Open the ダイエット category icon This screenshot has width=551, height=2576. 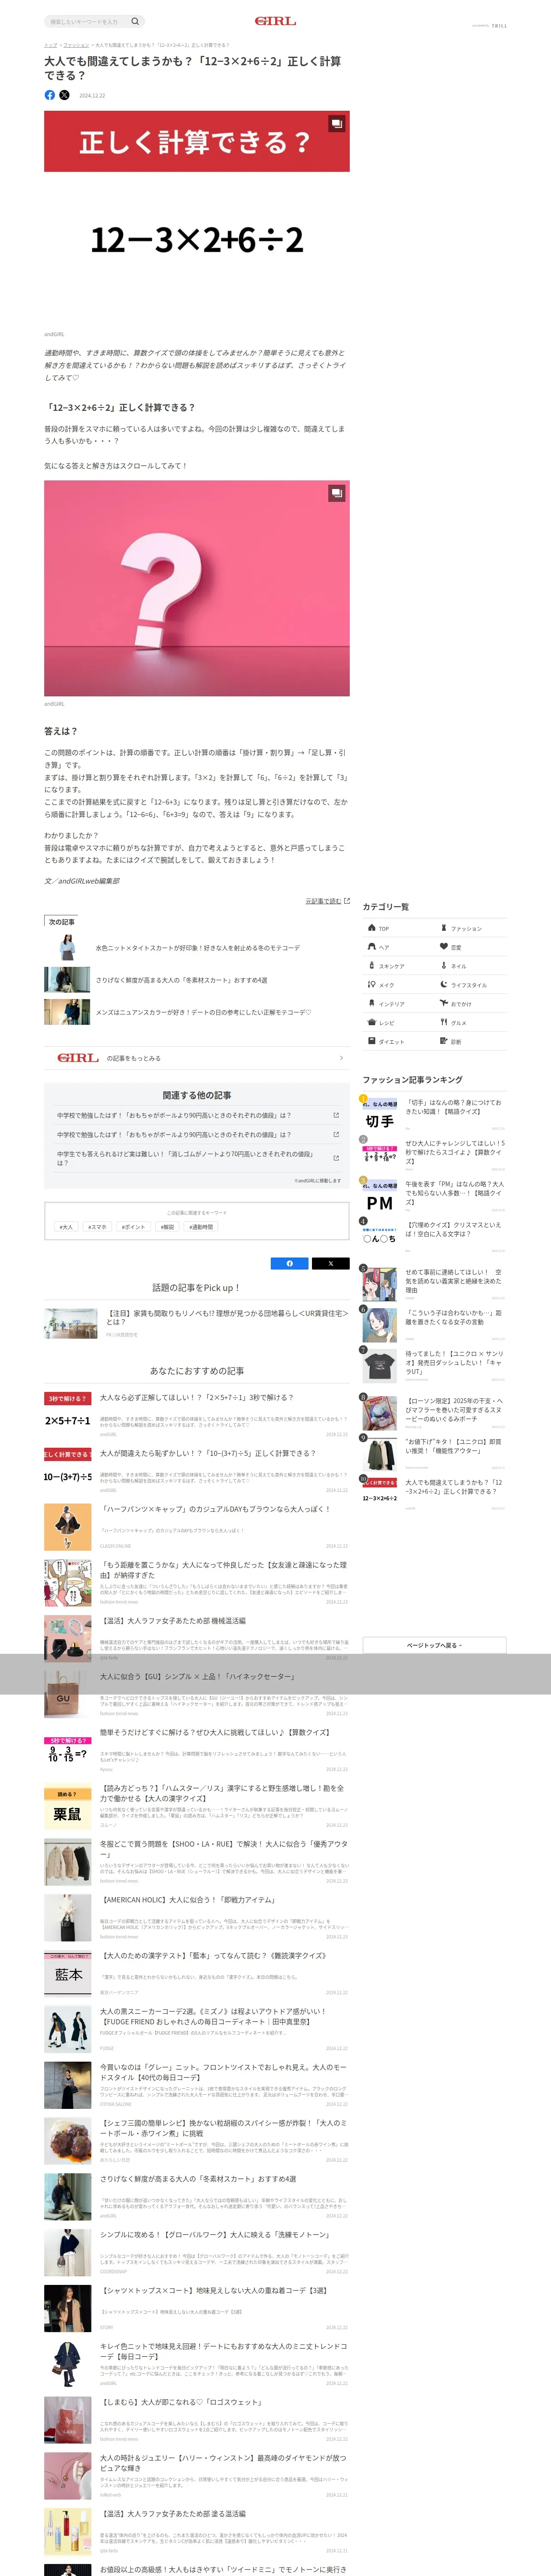[x=372, y=1041]
